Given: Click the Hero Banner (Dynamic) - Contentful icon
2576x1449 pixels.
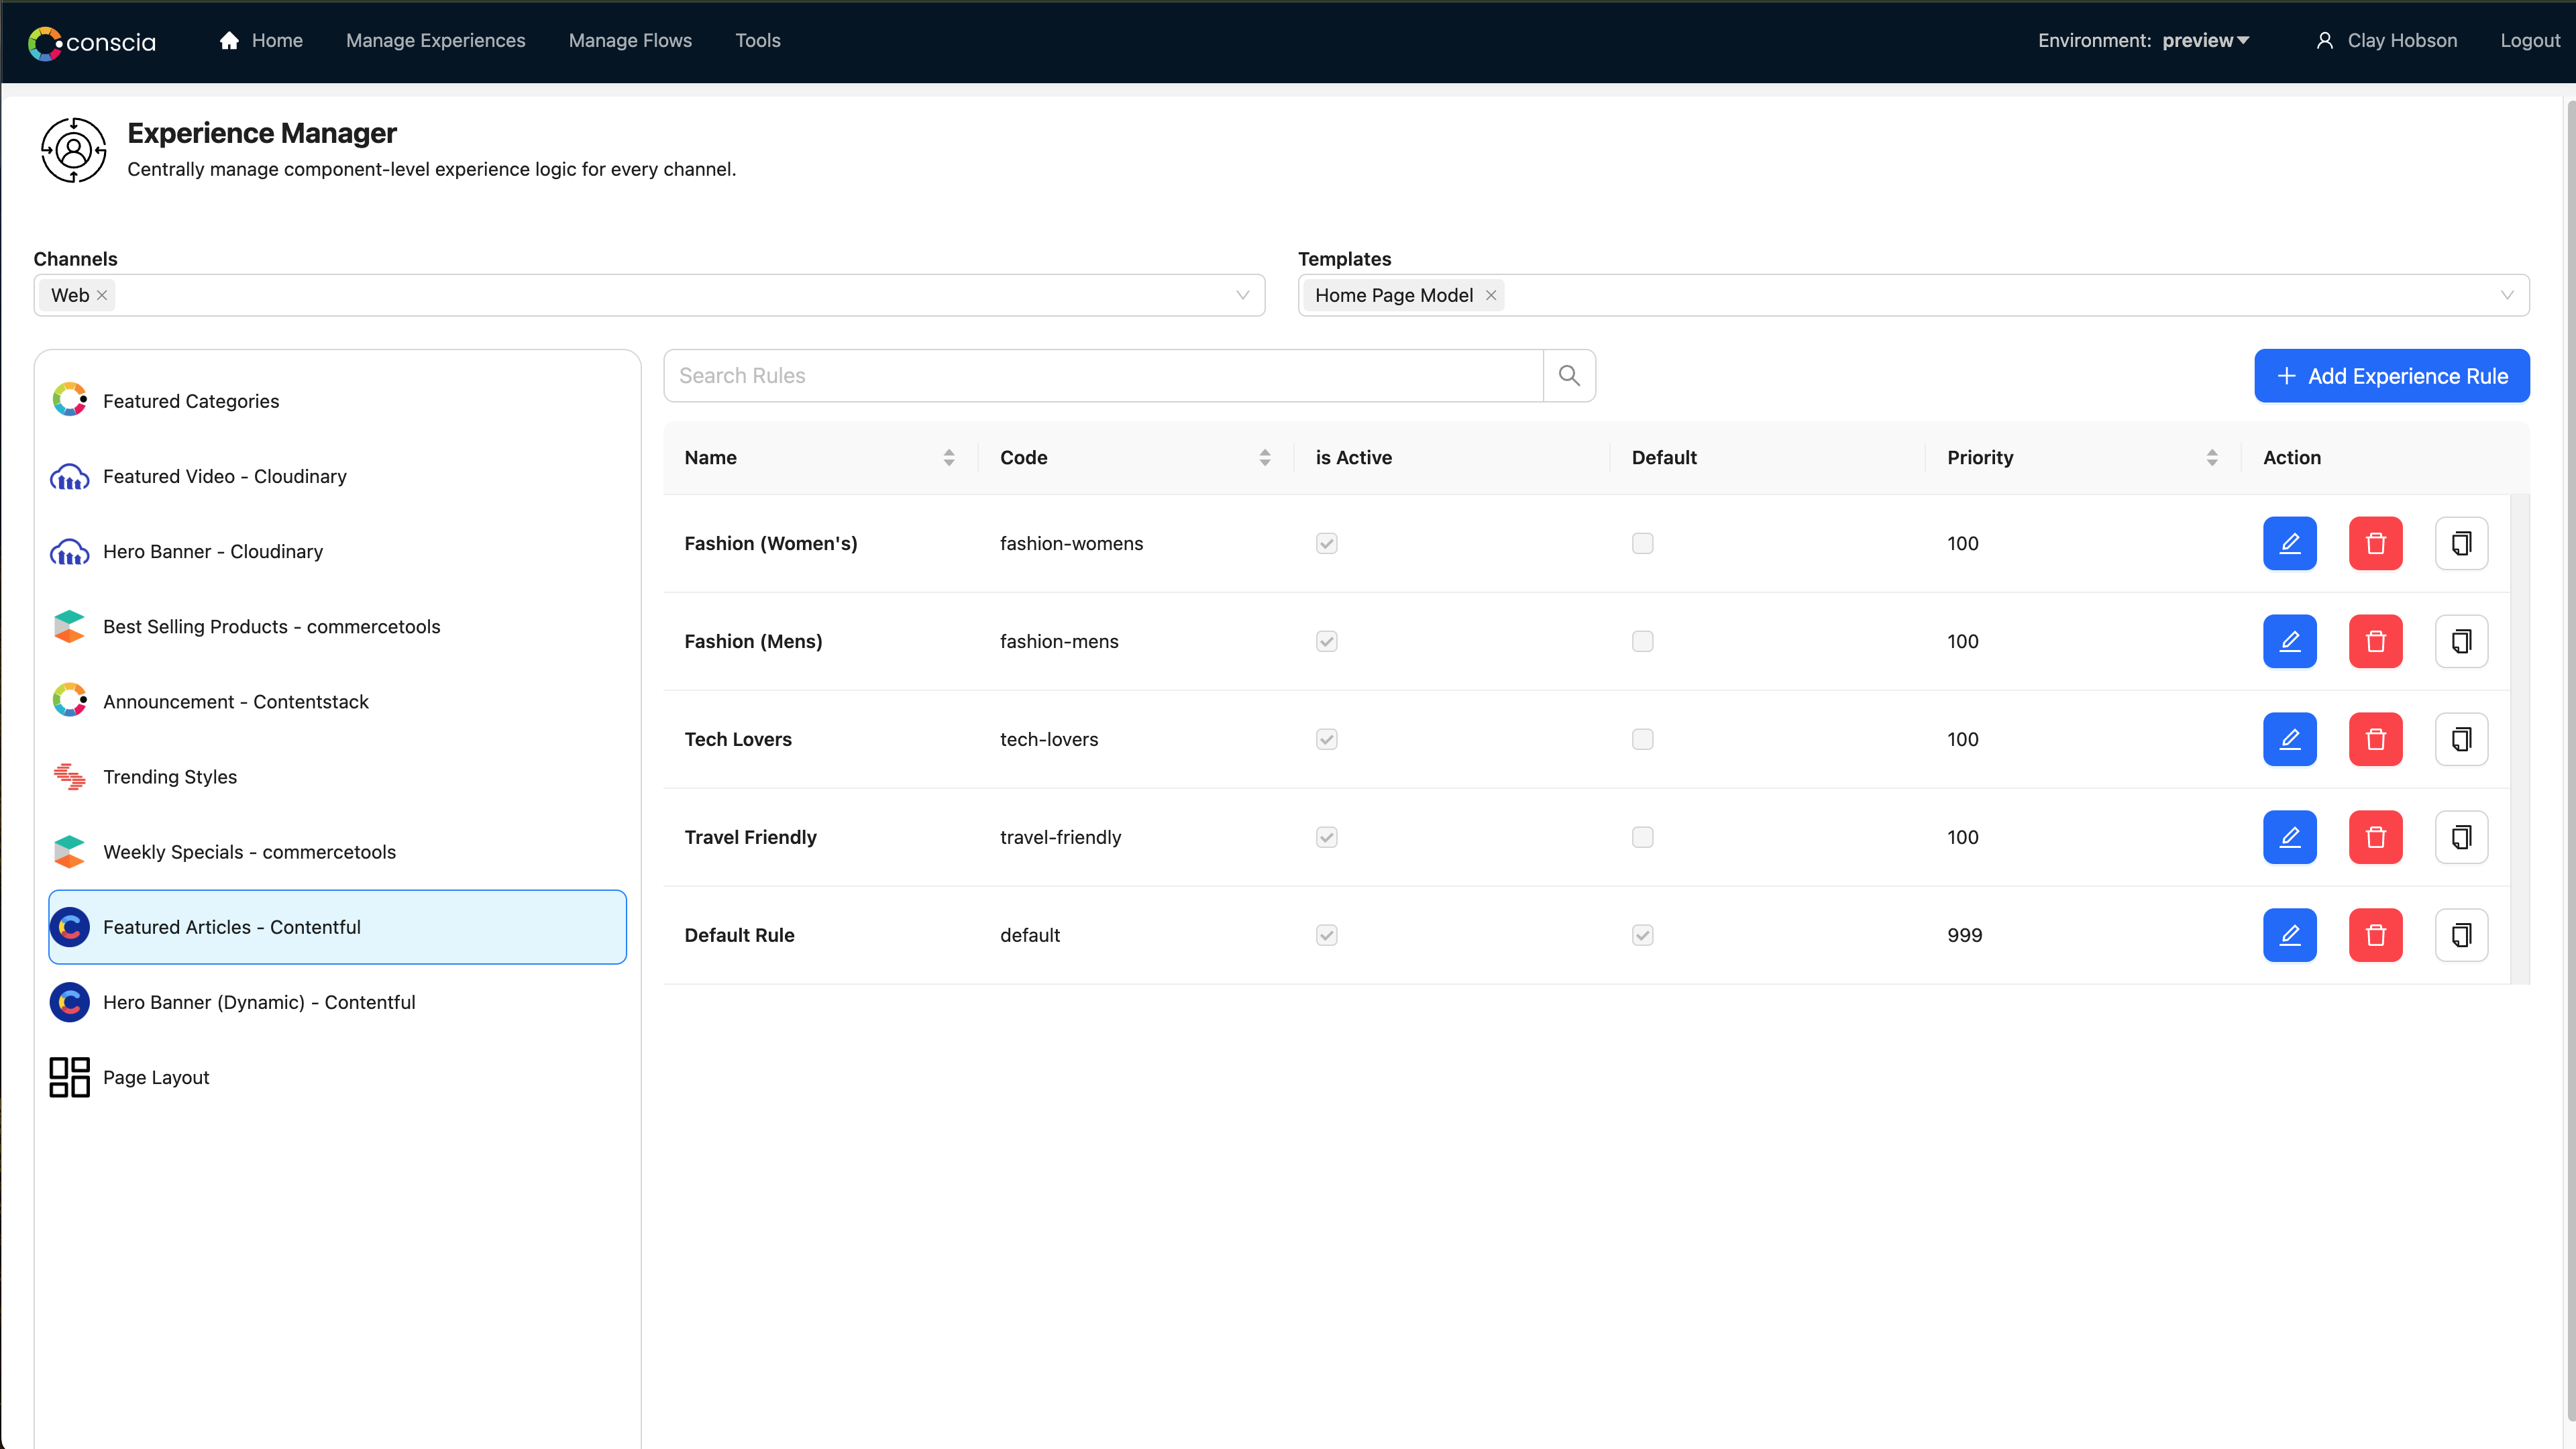Looking at the screenshot, I should tap(70, 1003).
